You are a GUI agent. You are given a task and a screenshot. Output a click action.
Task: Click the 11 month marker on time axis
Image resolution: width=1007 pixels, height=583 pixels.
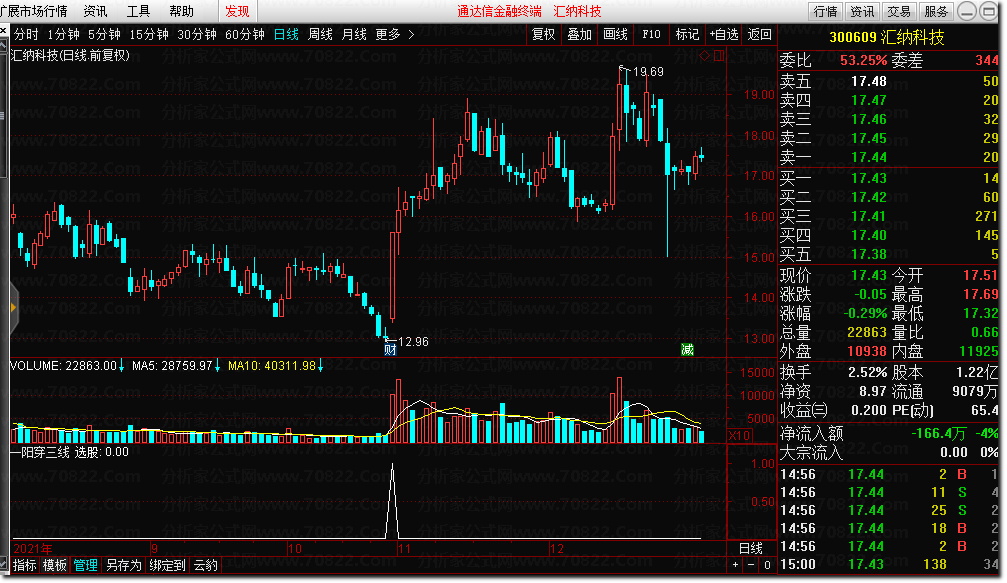pos(404,549)
